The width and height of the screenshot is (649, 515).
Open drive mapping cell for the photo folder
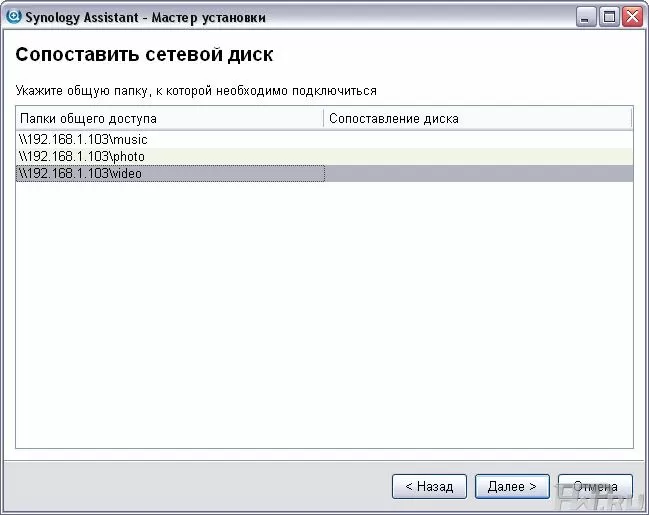478,157
